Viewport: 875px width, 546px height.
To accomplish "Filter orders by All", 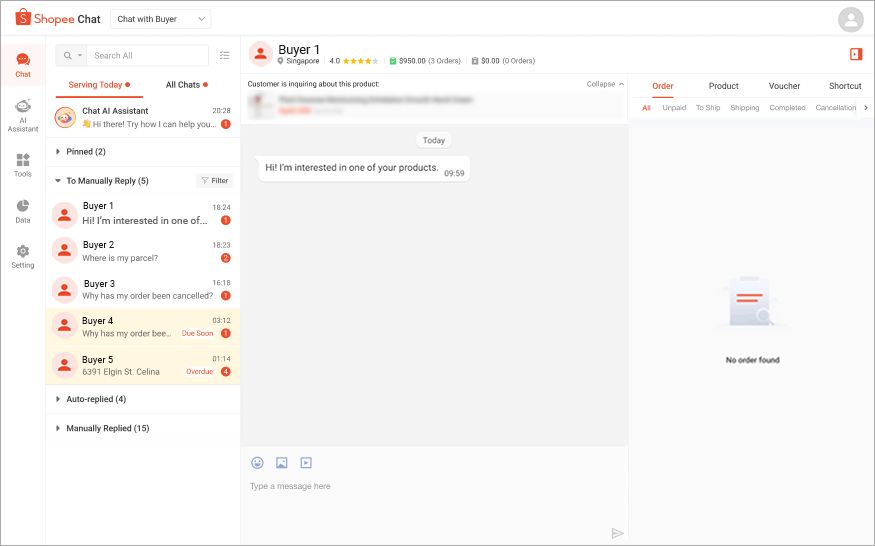I will [x=646, y=108].
